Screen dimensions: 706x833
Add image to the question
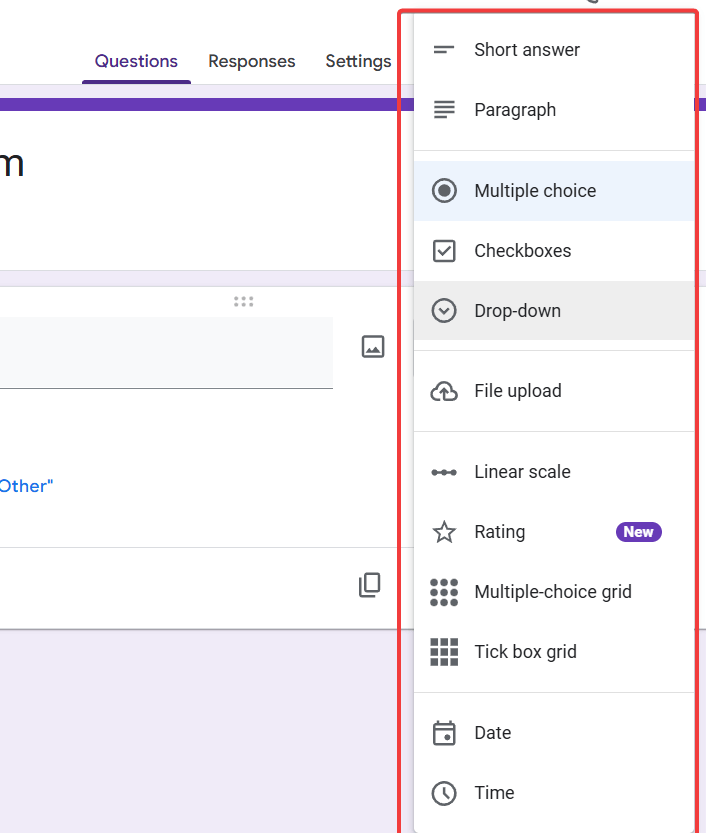coord(373,347)
